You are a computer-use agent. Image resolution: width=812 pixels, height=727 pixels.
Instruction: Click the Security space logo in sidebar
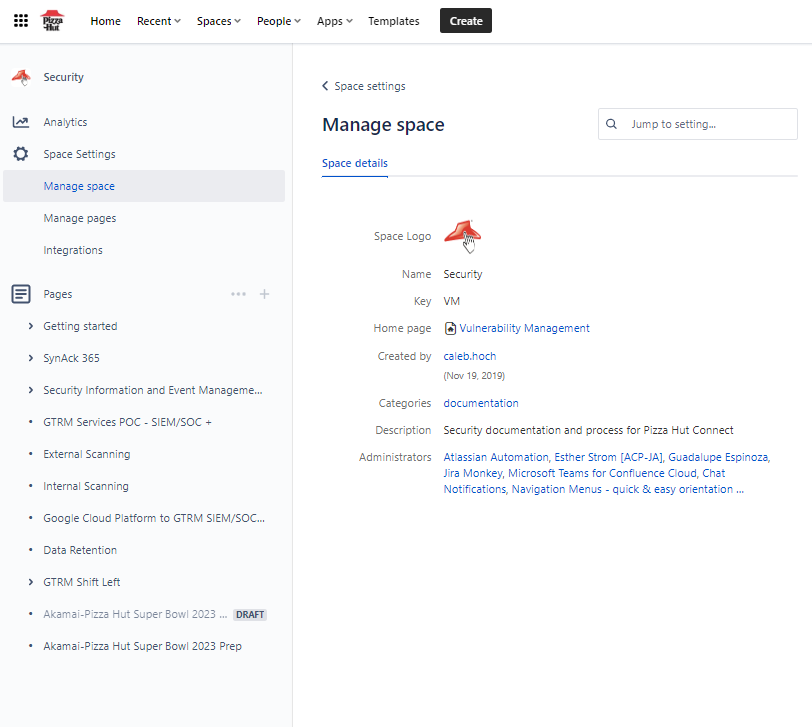pyautogui.click(x=21, y=76)
